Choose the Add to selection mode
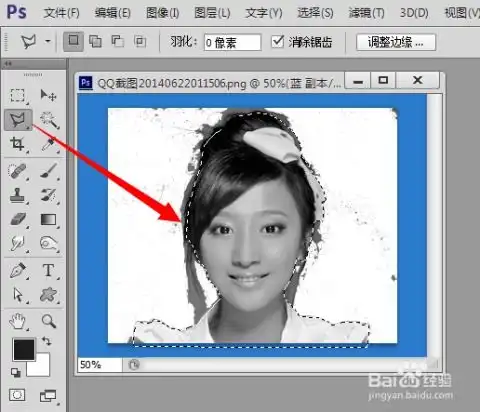This screenshot has width=480, height=412. [x=95, y=42]
